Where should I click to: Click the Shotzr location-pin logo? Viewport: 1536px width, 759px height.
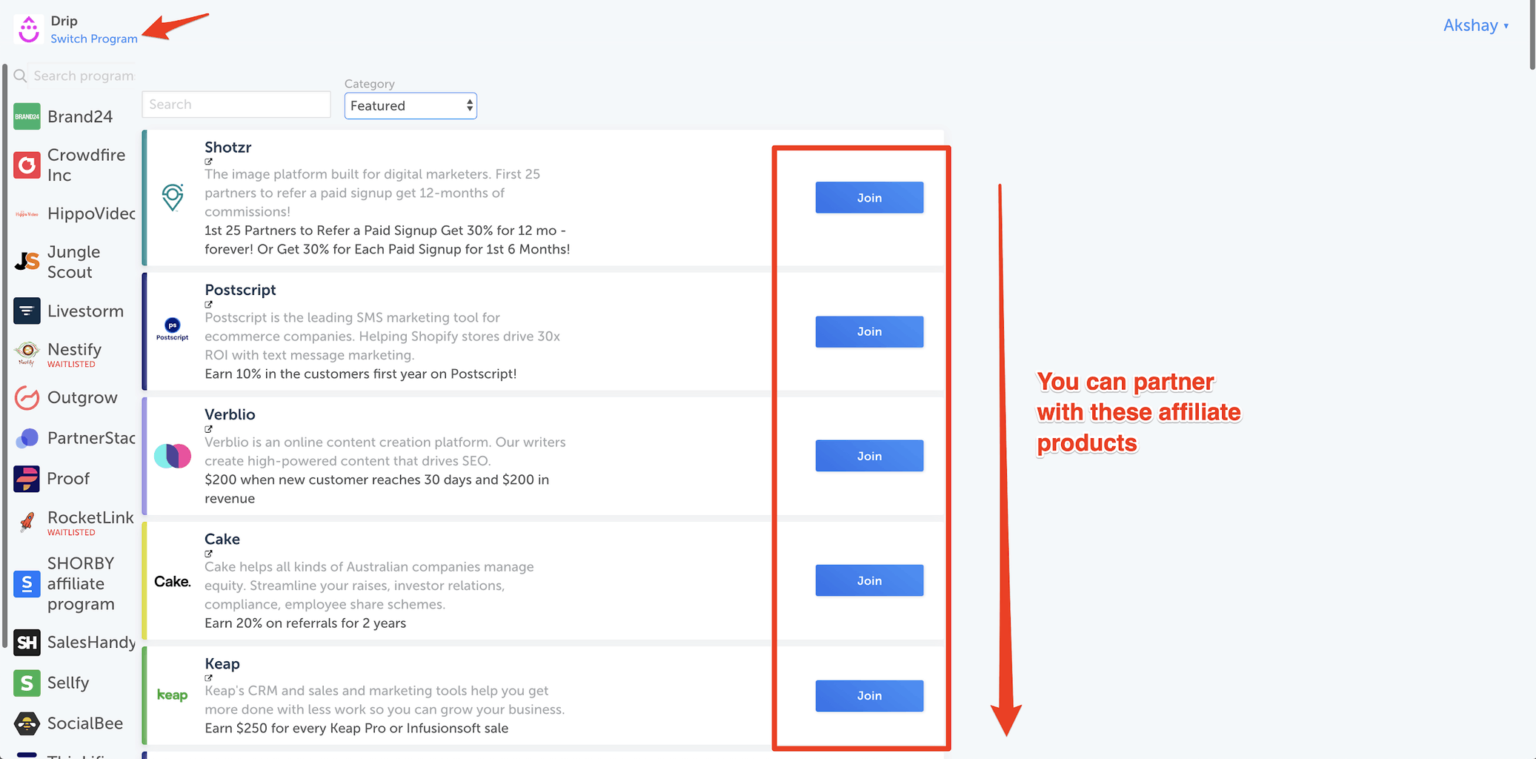click(173, 198)
